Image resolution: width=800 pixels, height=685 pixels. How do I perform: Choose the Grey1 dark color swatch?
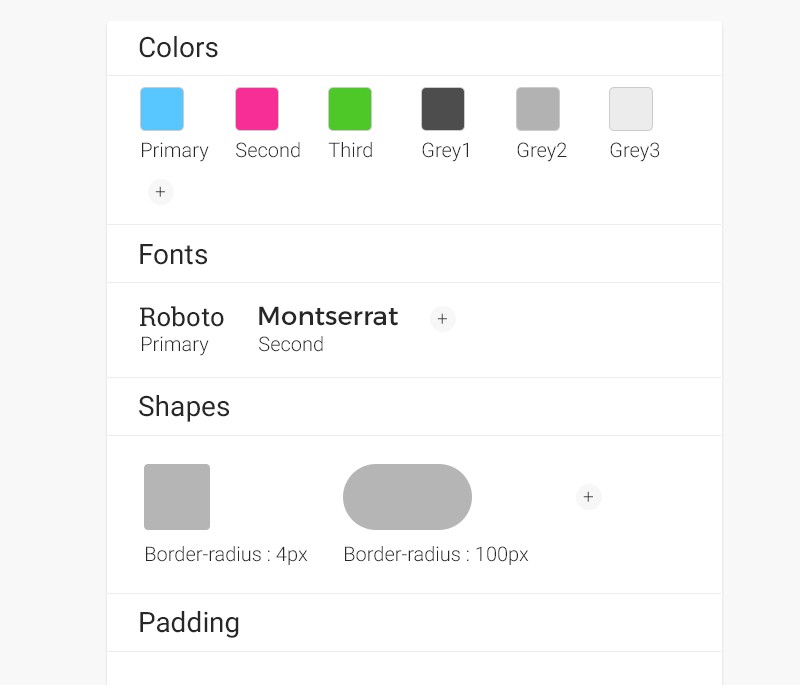443,109
